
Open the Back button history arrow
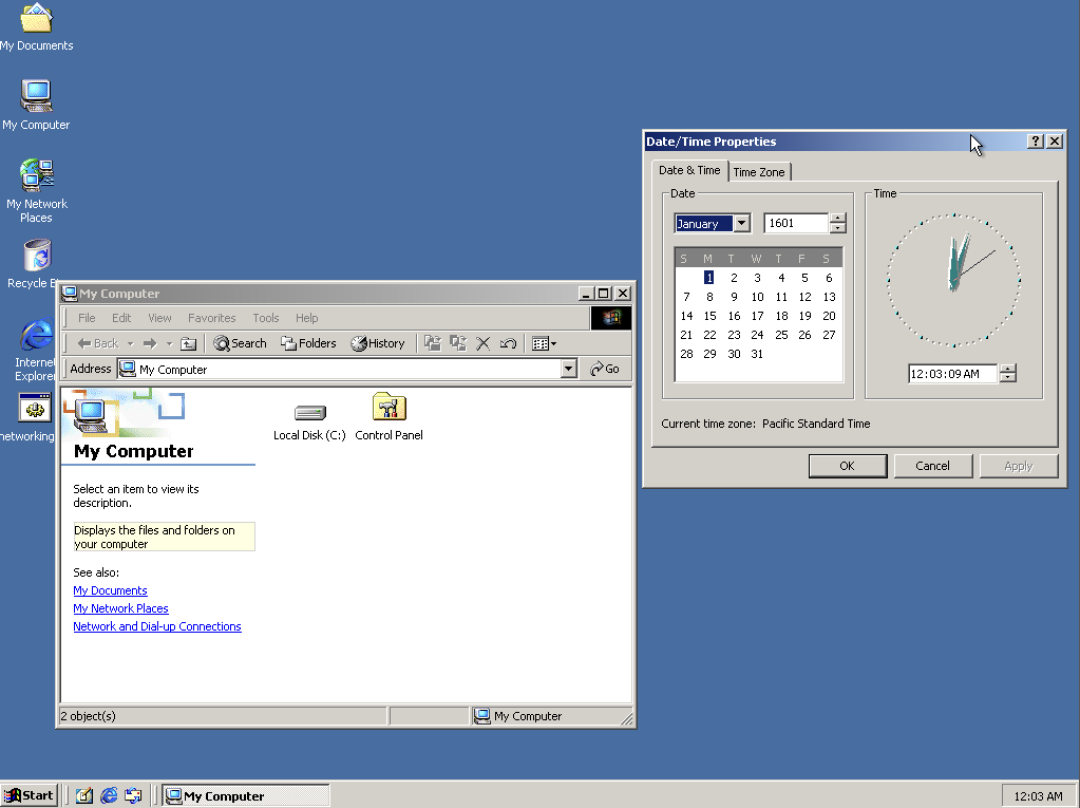point(130,343)
